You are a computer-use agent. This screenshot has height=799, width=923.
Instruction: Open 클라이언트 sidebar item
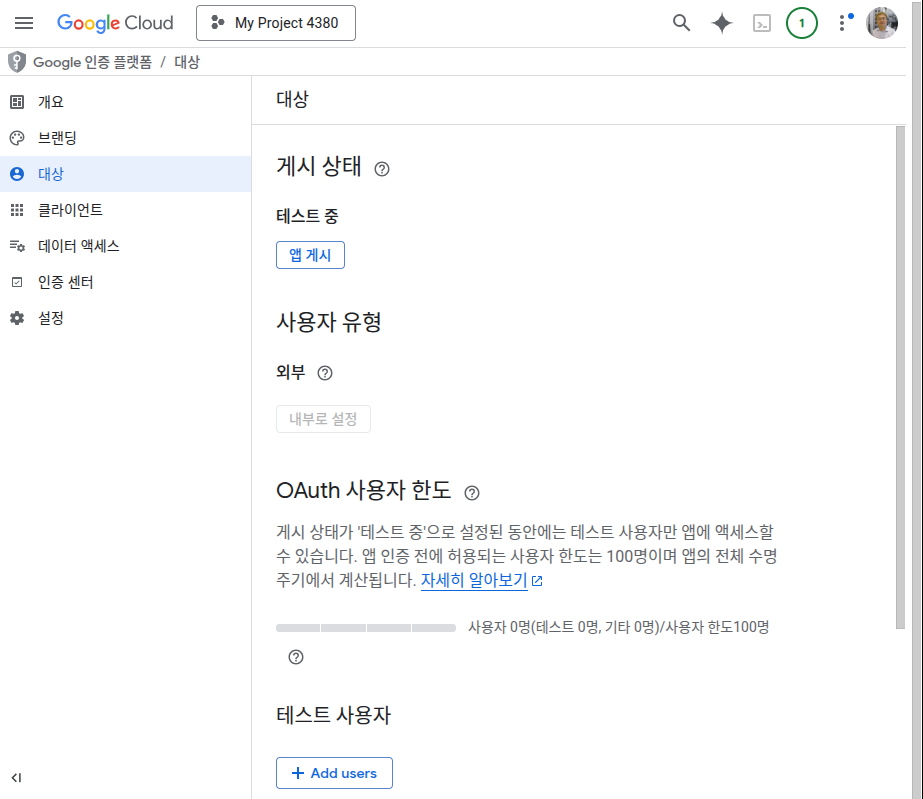(70, 210)
